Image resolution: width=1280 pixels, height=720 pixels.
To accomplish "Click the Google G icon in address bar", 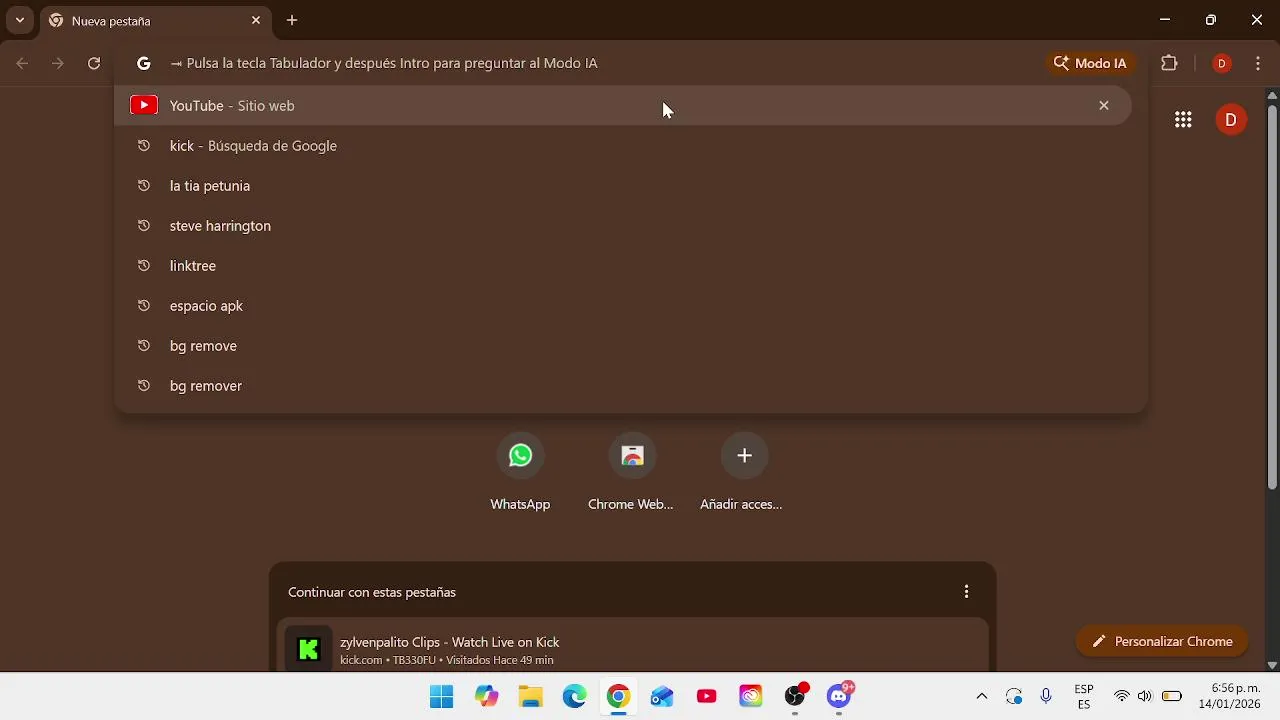I will click(144, 63).
